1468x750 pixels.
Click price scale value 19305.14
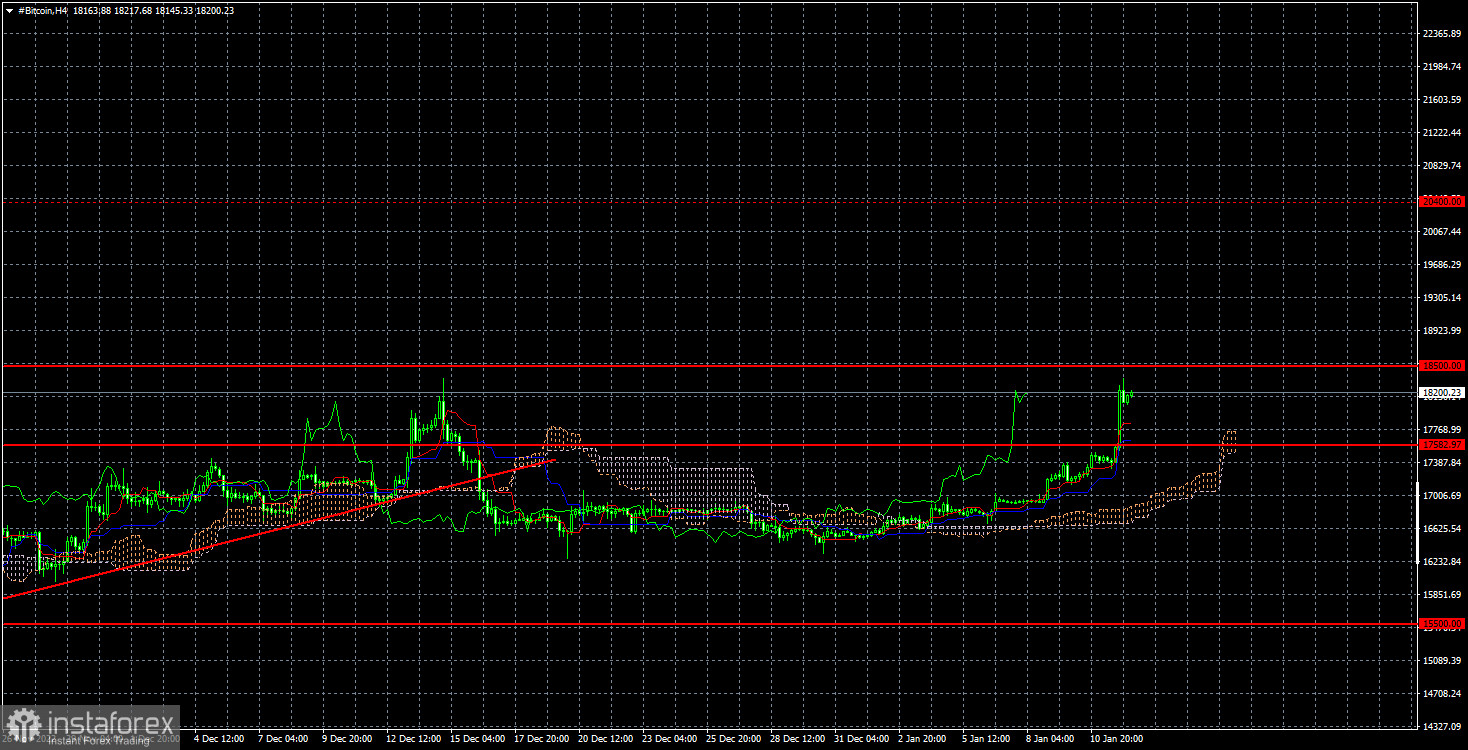tap(1442, 298)
